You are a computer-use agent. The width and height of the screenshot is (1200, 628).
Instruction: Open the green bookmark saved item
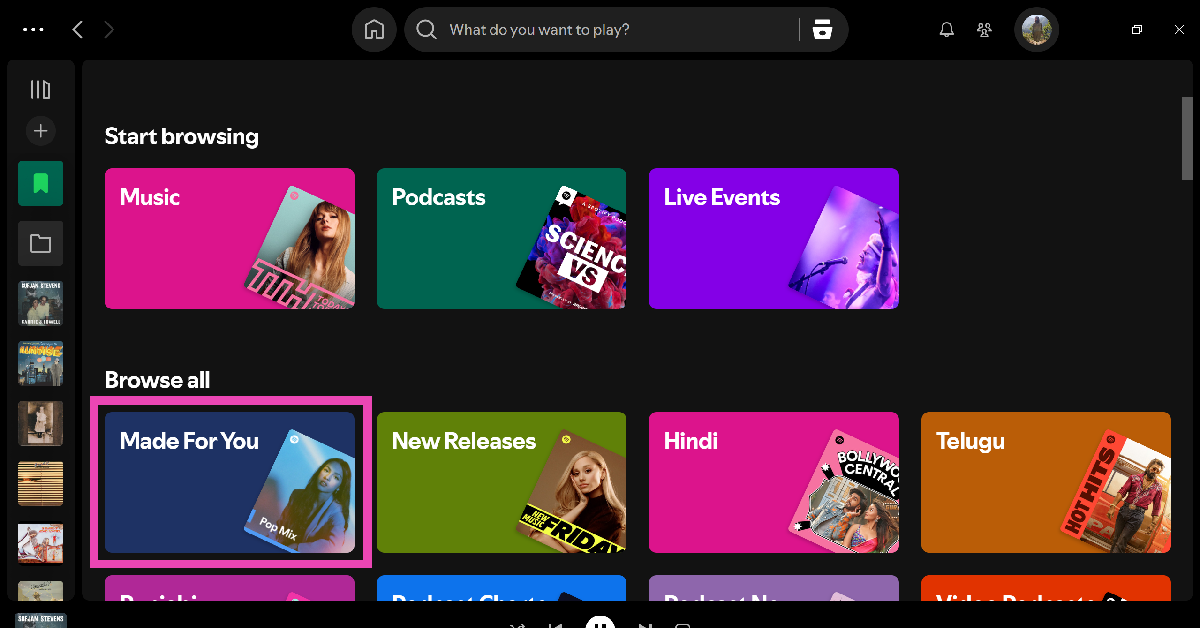coord(40,183)
